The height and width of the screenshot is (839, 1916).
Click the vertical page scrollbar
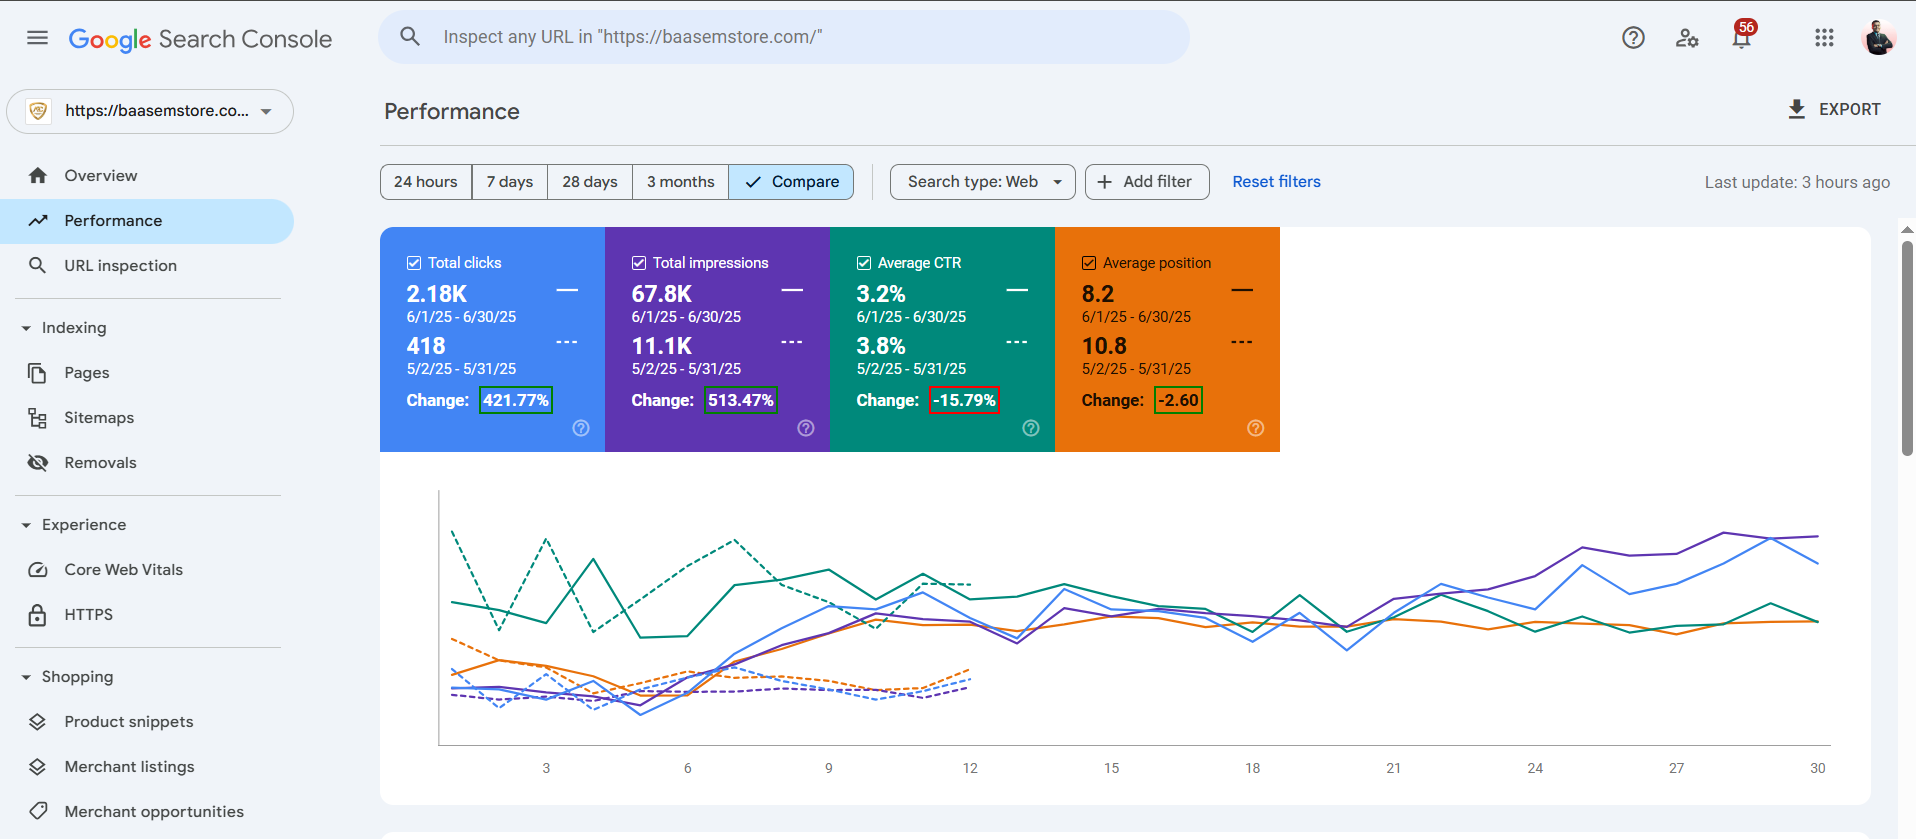1908,348
